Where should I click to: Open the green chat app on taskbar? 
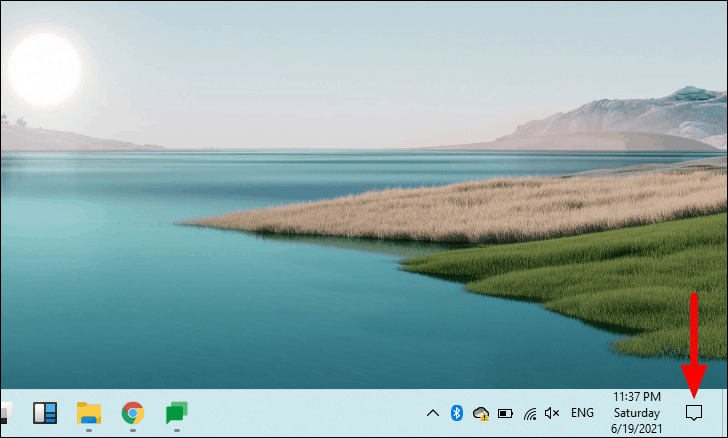[176, 413]
